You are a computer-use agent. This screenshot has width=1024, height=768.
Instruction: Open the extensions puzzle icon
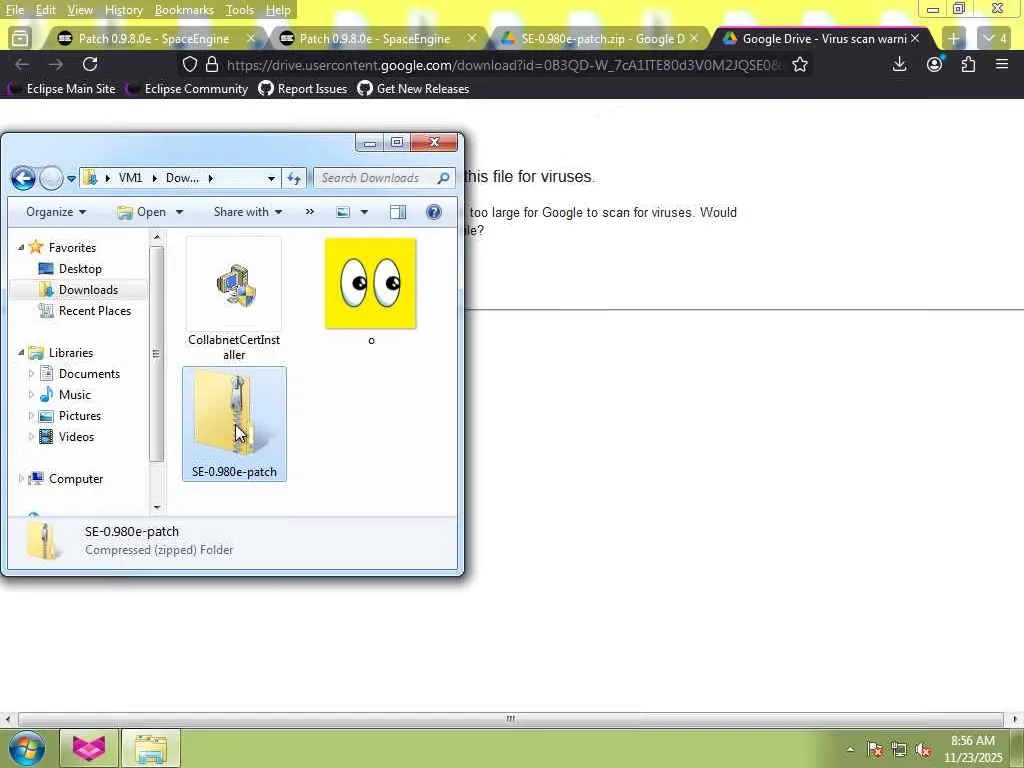pos(968,64)
